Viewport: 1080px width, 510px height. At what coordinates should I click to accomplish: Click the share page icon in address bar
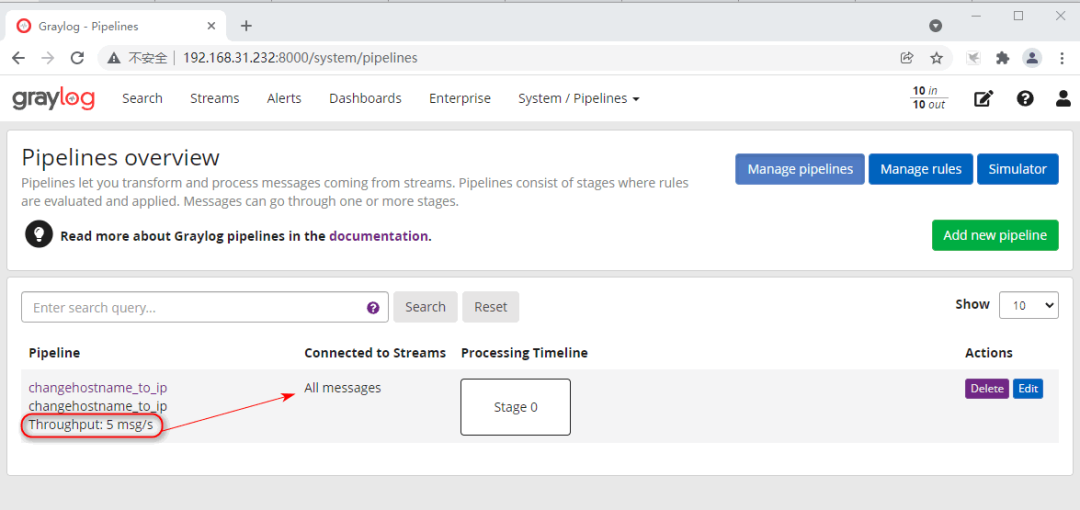906,58
